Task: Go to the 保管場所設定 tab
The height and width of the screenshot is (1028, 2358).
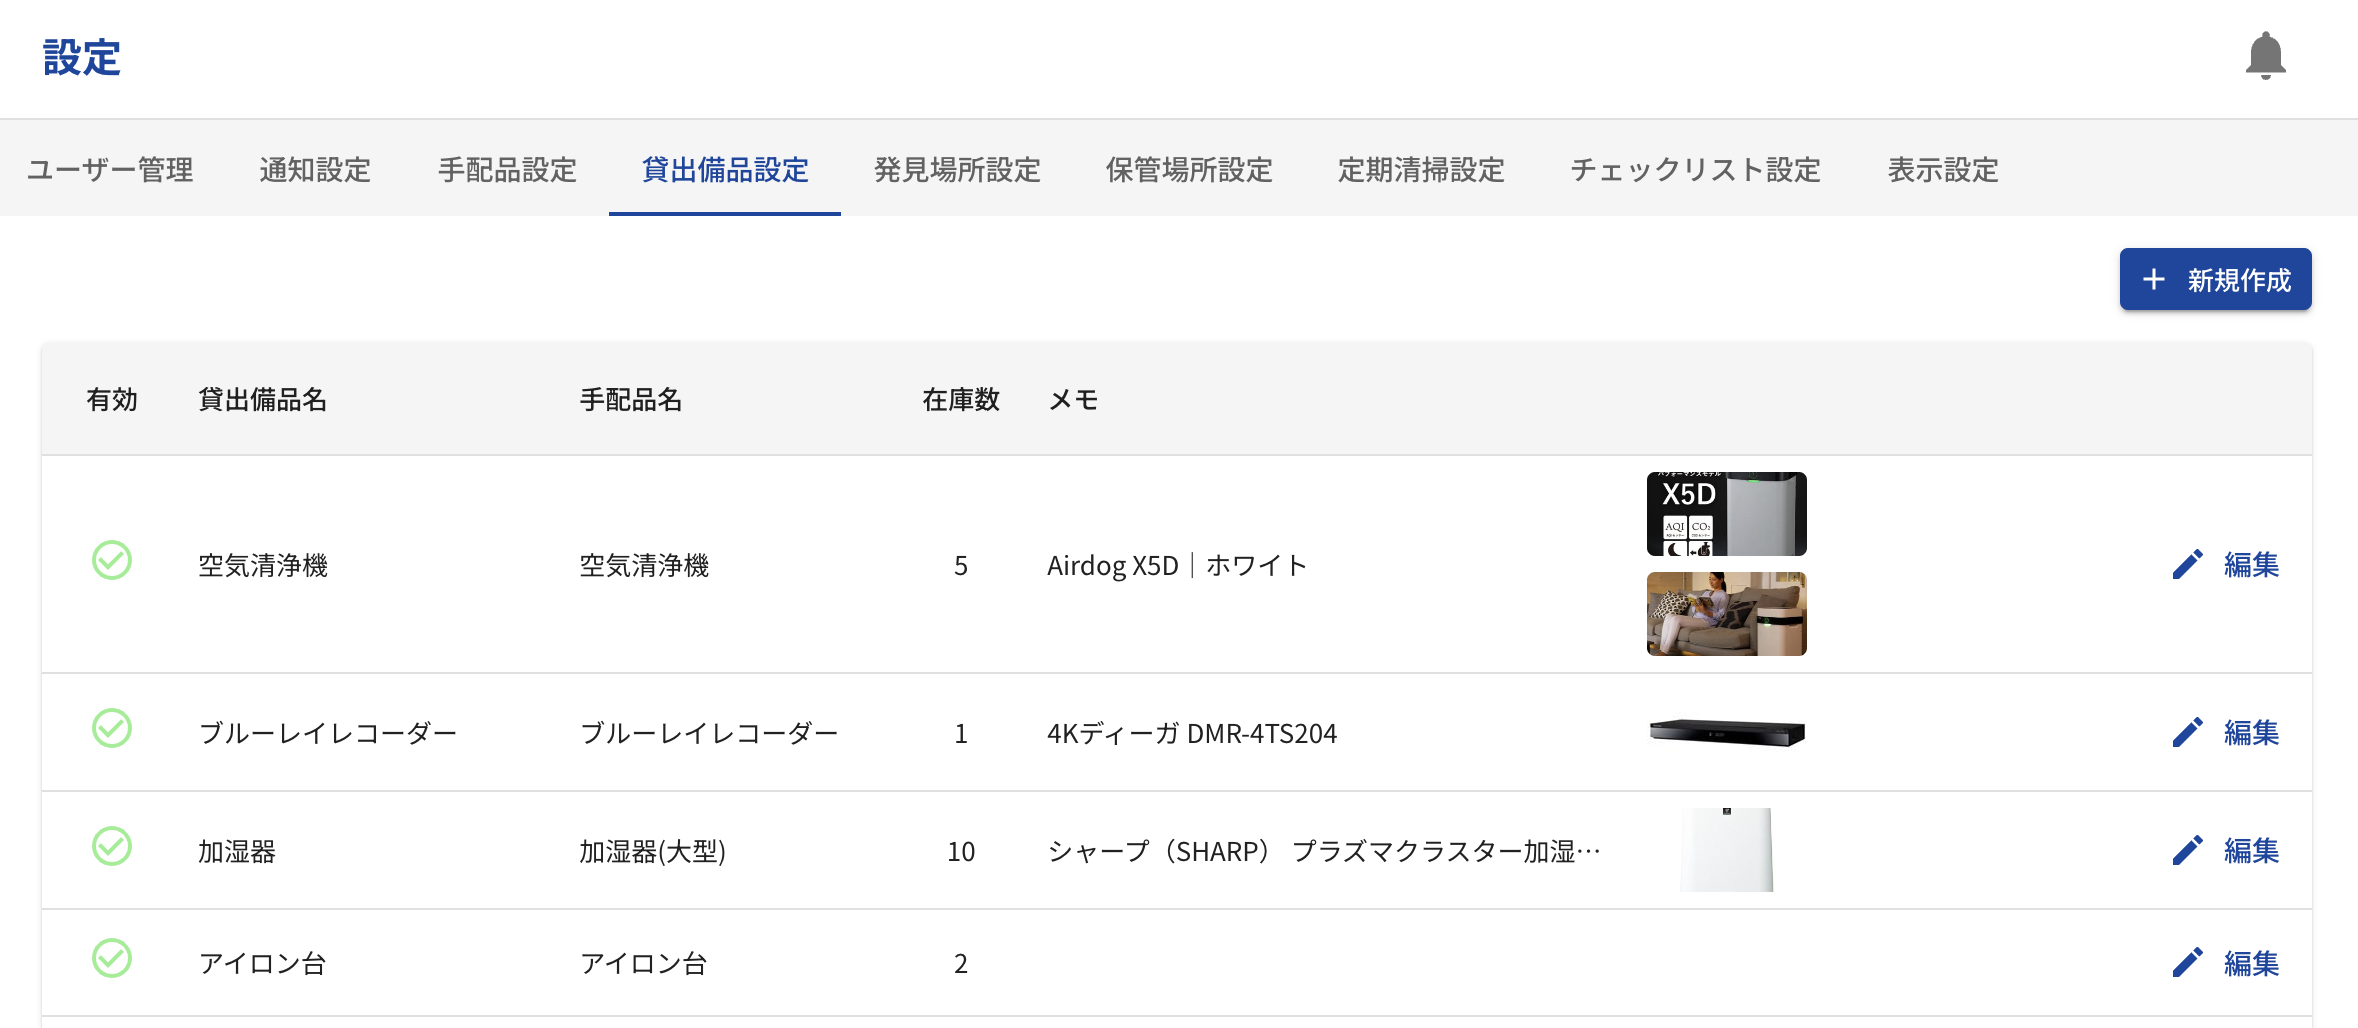Action: (x=1189, y=170)
